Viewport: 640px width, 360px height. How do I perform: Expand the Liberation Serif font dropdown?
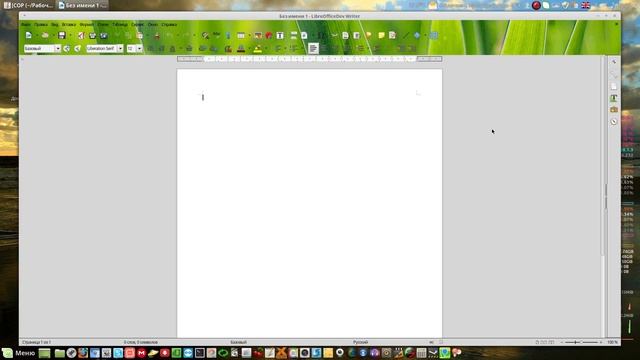[120, 49]
